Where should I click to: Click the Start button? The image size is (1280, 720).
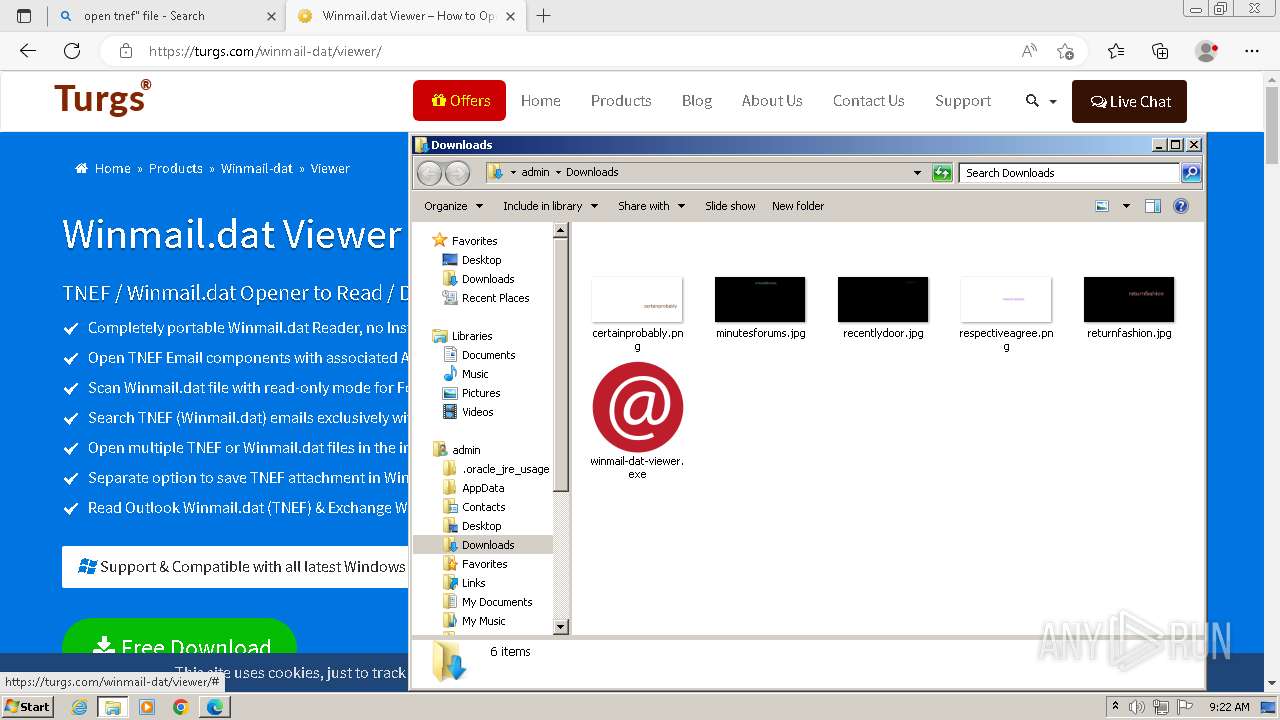pyautogui.click(x=28, y=707)
